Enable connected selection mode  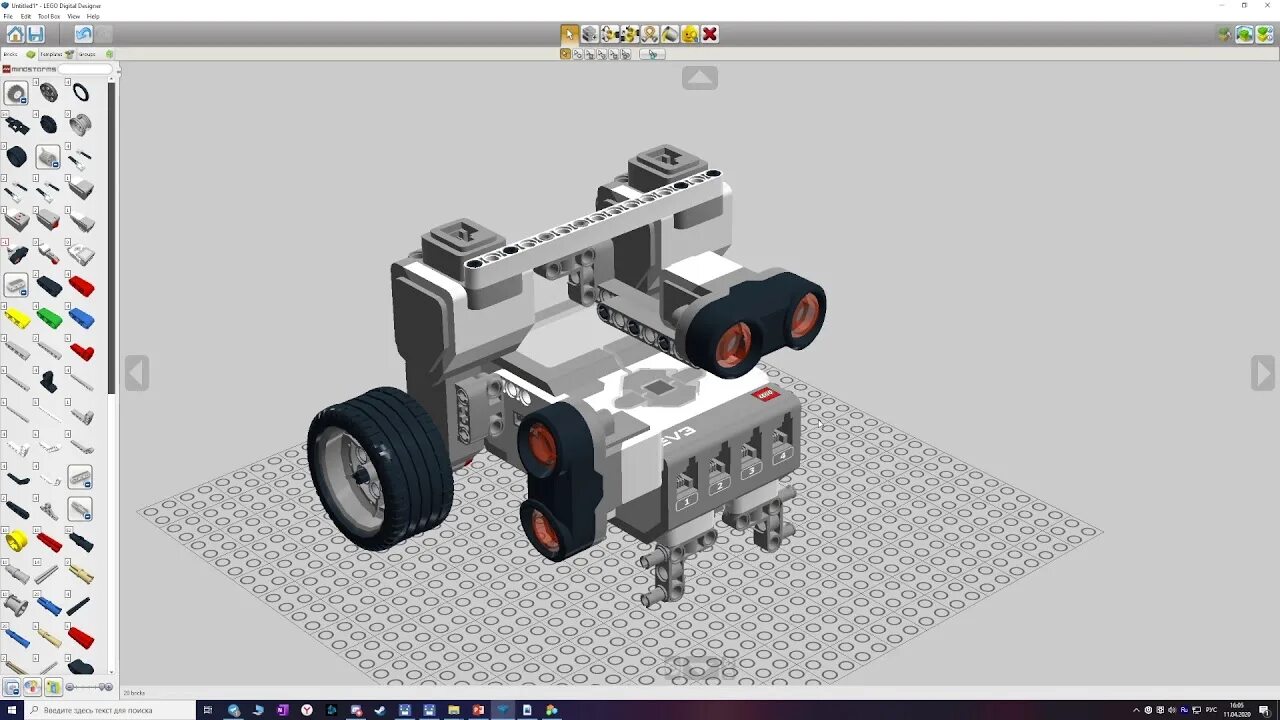click(589, 54)
